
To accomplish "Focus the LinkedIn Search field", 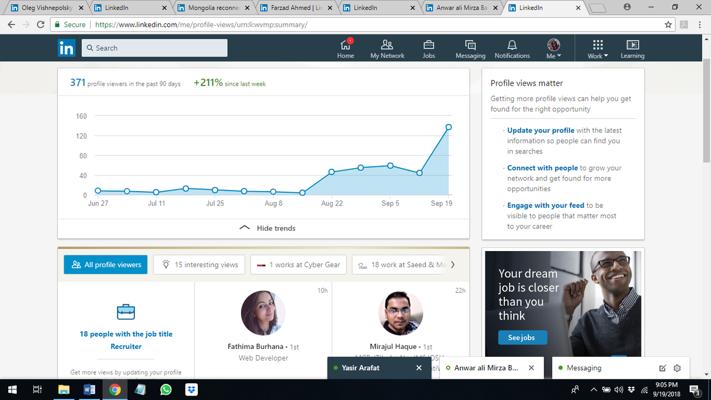I will click(x=155, y=48).
